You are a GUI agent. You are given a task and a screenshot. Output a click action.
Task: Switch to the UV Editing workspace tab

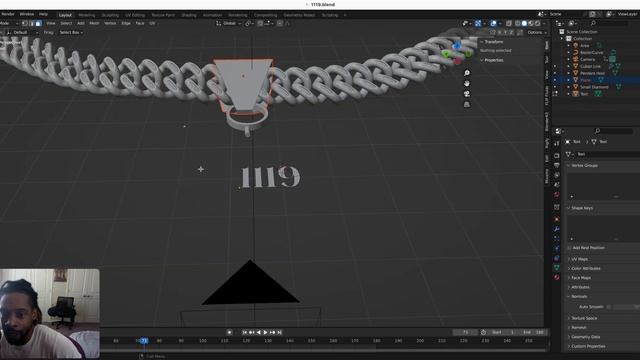pyautogui.click(x=135, y=15)
